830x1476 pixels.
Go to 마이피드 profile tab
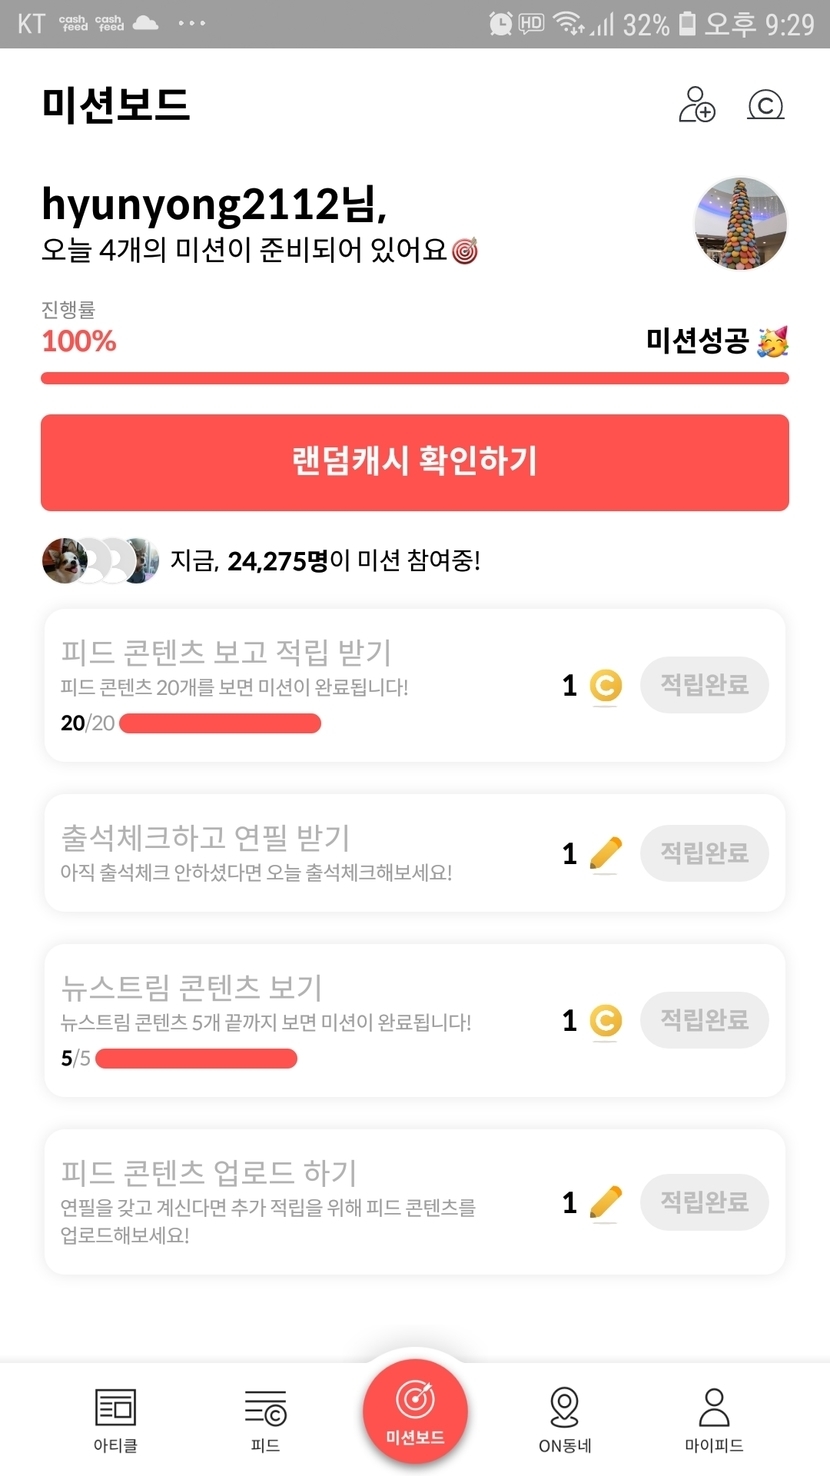[714, 1418]
